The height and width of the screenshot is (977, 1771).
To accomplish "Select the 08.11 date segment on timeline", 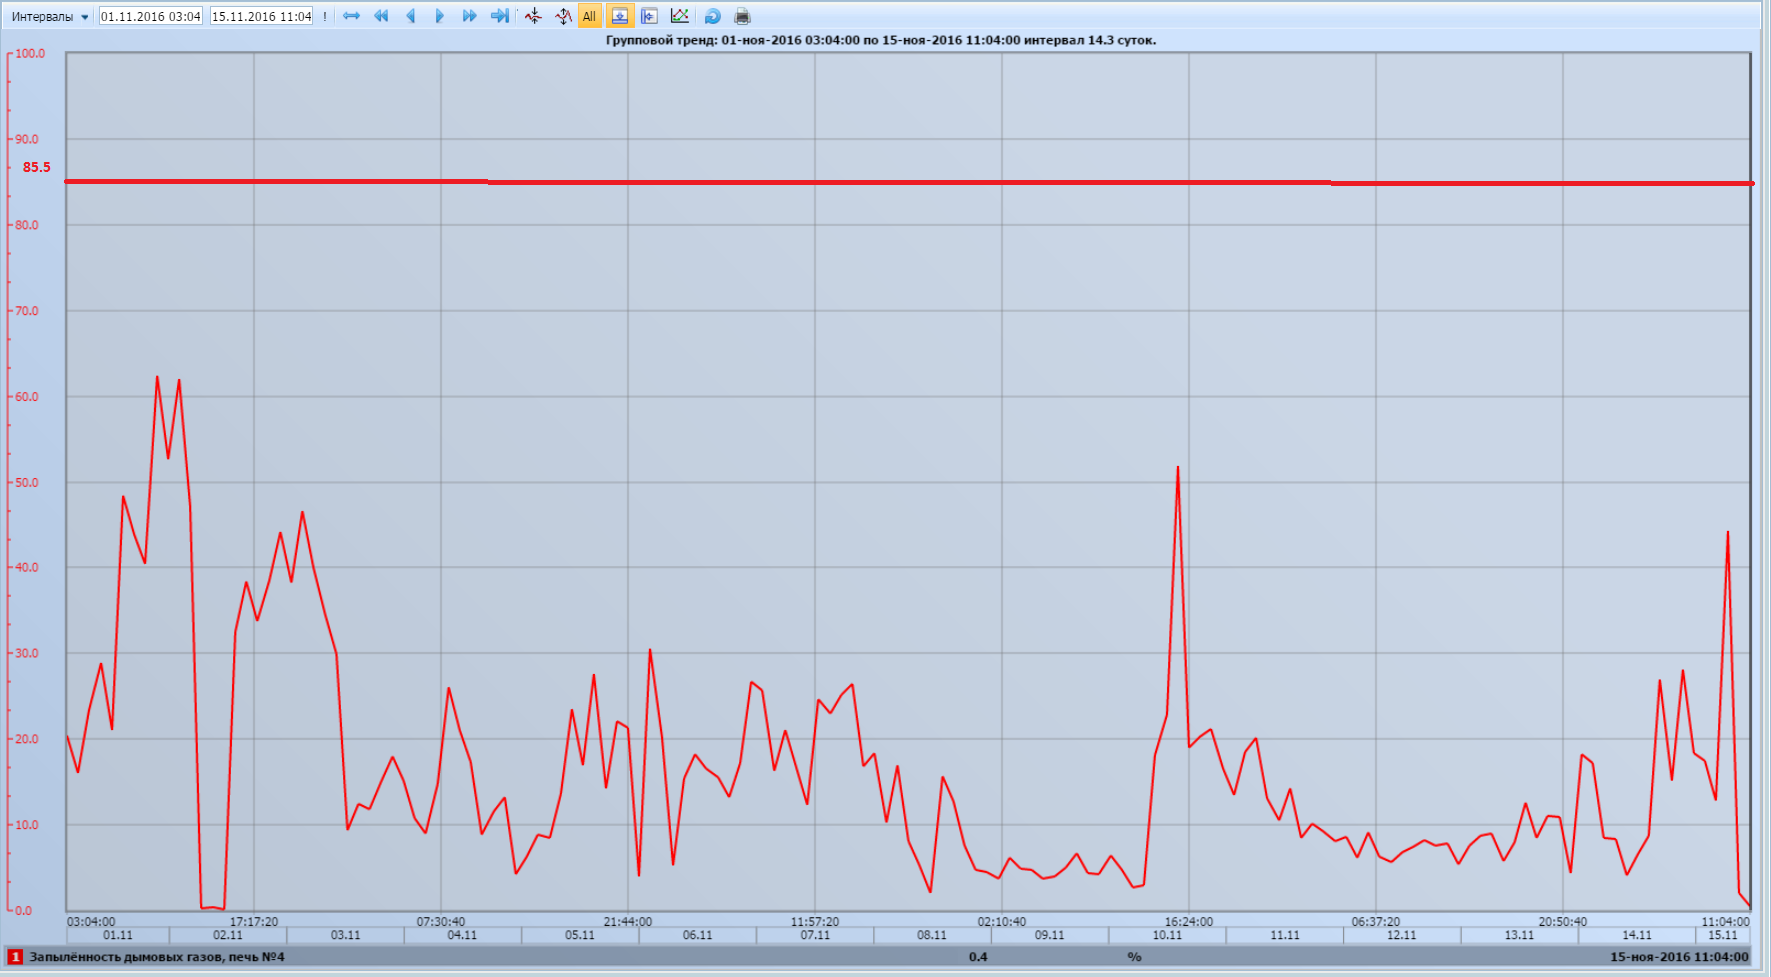I will coord(931,935).
